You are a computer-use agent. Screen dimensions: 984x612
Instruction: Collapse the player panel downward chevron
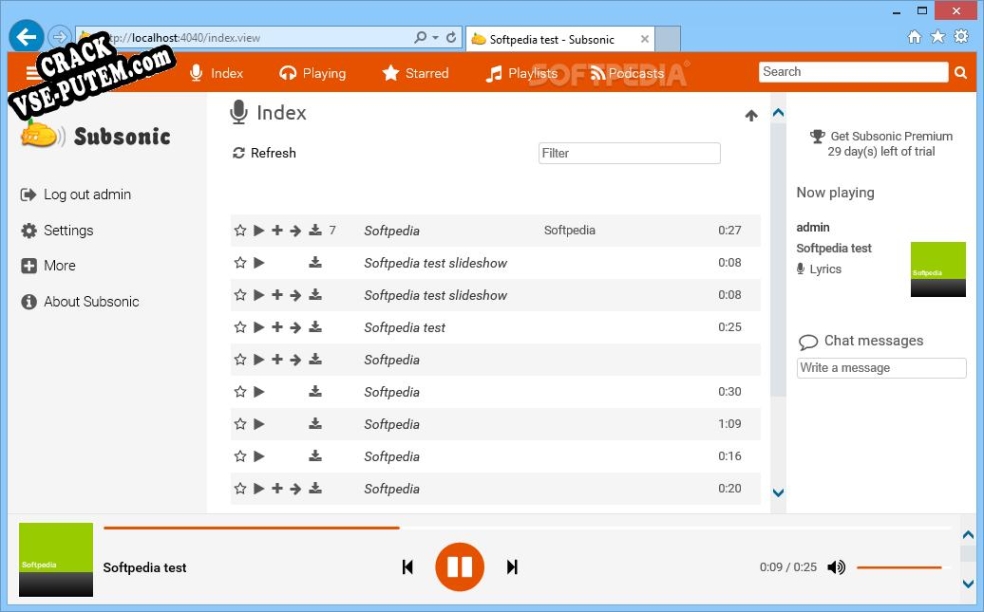click(968, 584)
